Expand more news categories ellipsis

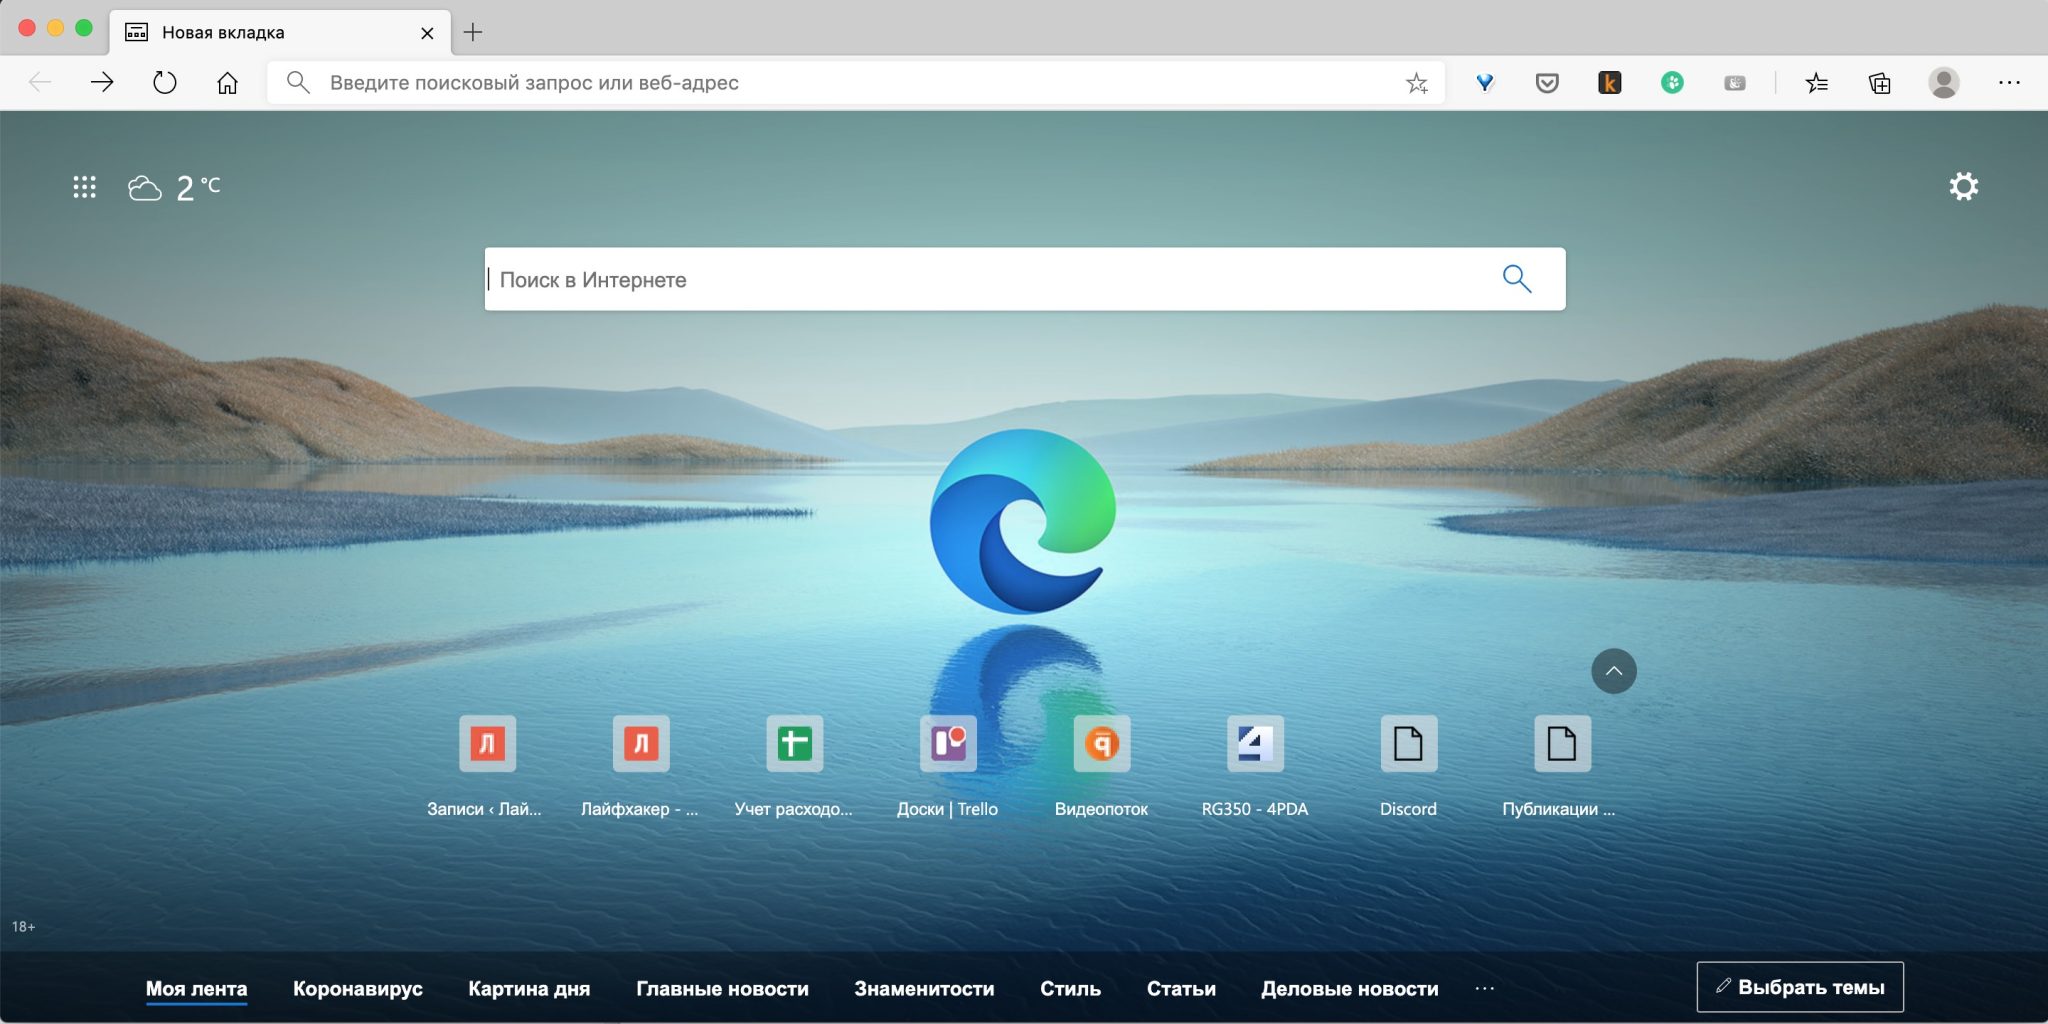click(x=1484, y=988)
